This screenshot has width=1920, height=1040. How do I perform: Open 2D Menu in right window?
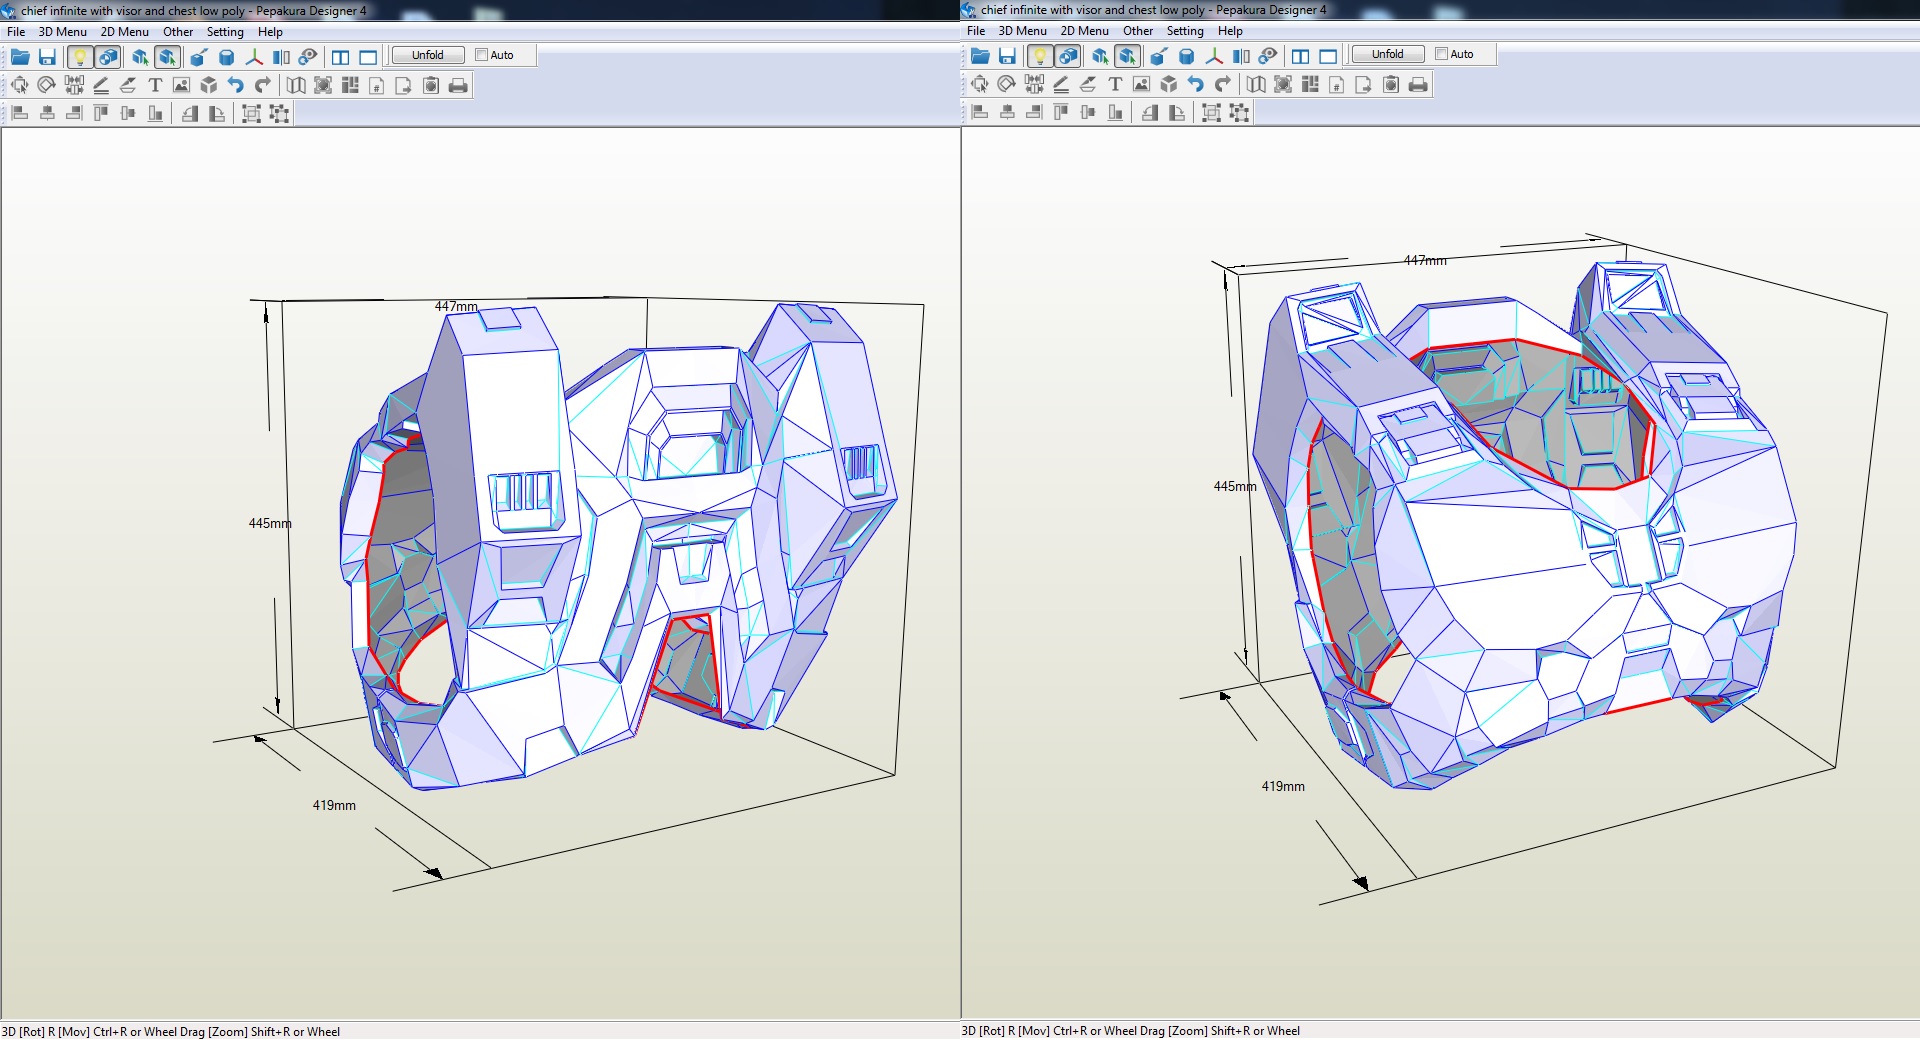pyautogui.click(x=1084, y=31)
